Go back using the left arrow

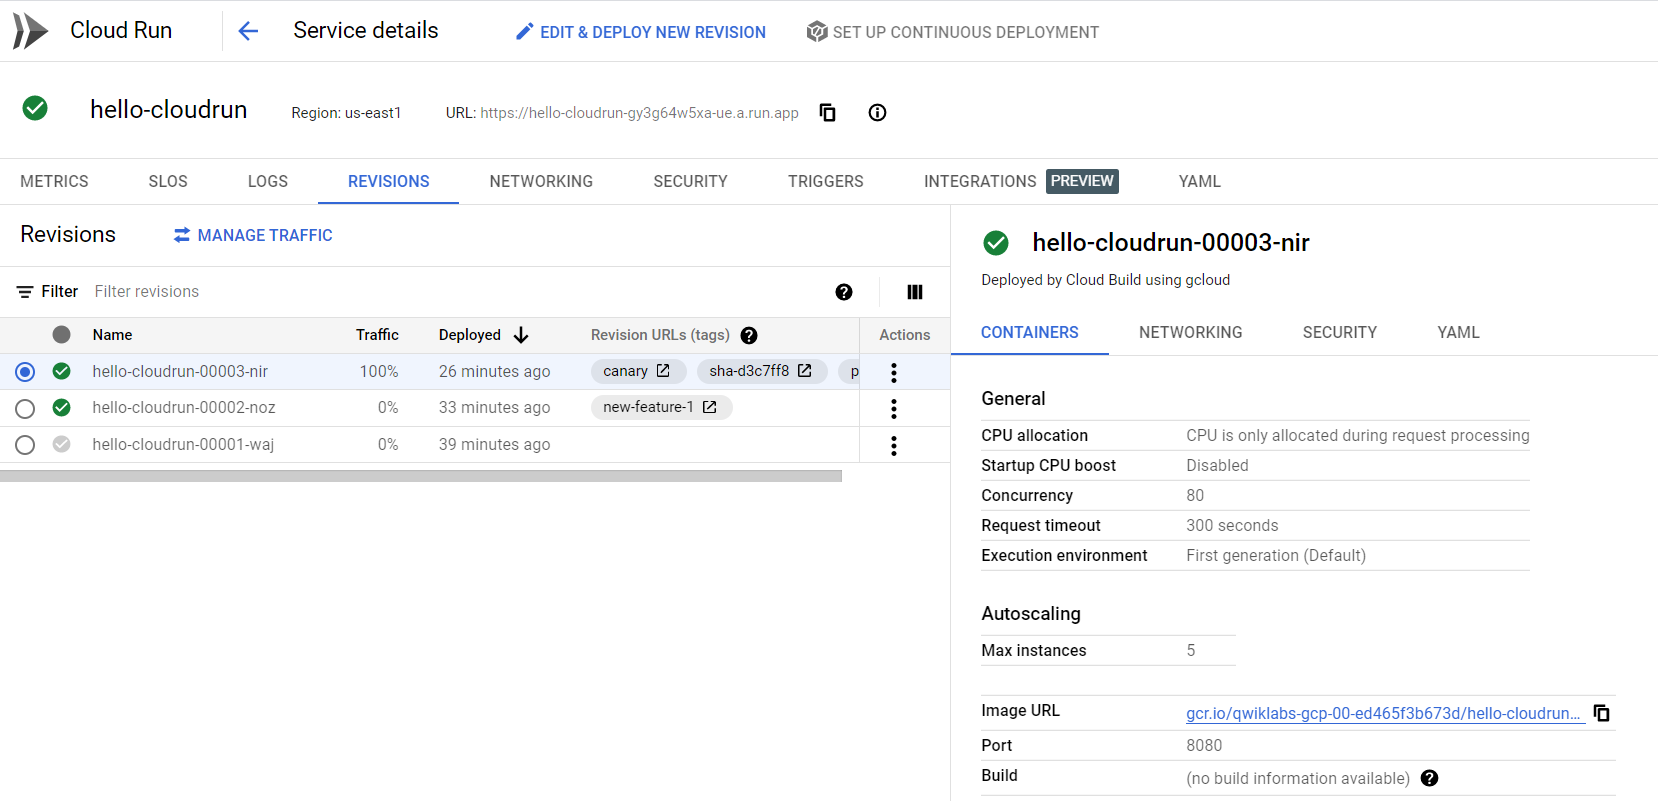coord(248,31)
